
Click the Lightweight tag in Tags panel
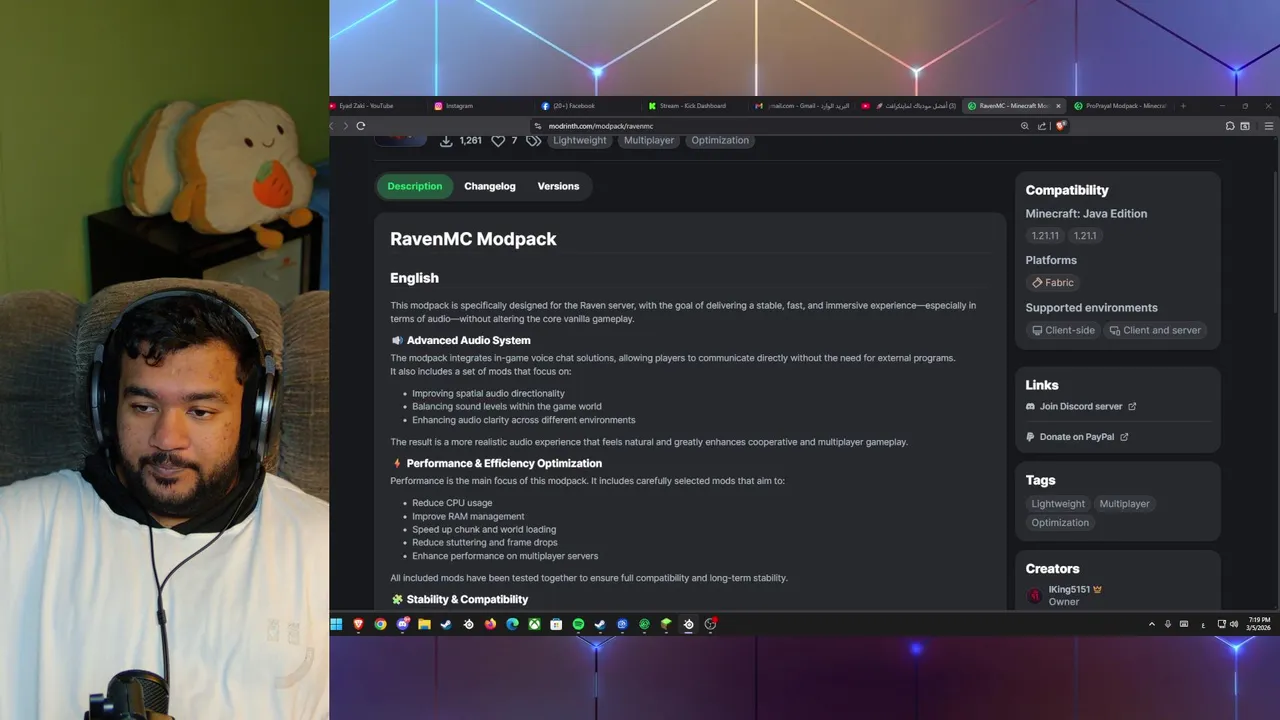click(1058, 504)
